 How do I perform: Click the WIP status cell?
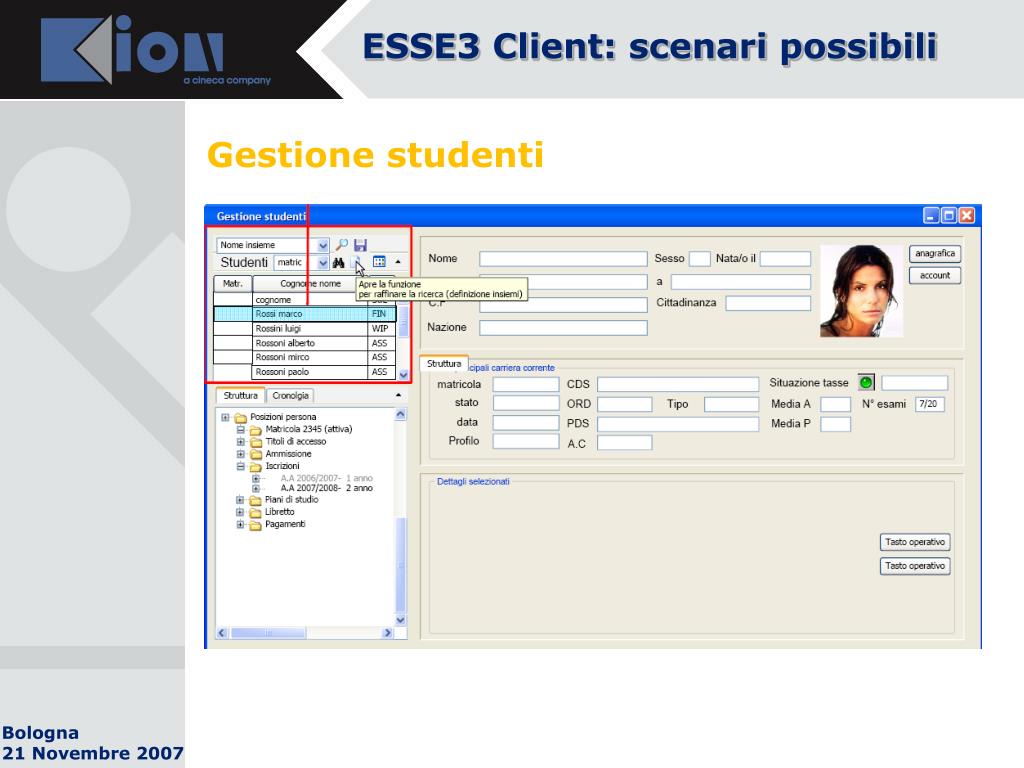381,328
